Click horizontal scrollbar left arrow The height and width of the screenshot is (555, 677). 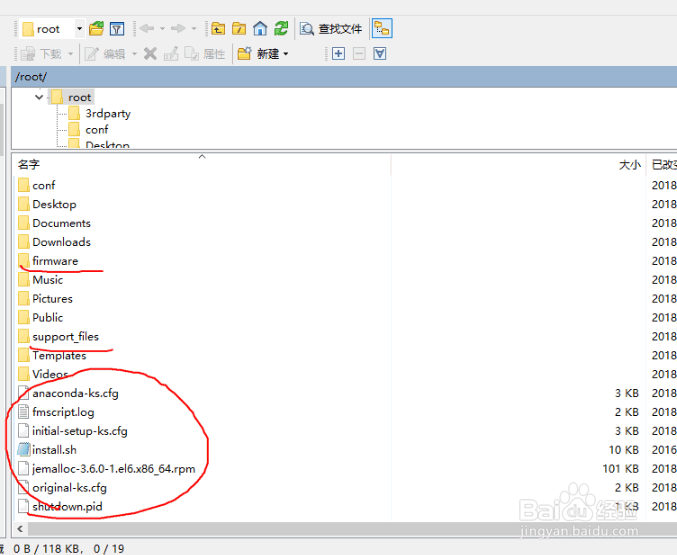pos(20,529)
